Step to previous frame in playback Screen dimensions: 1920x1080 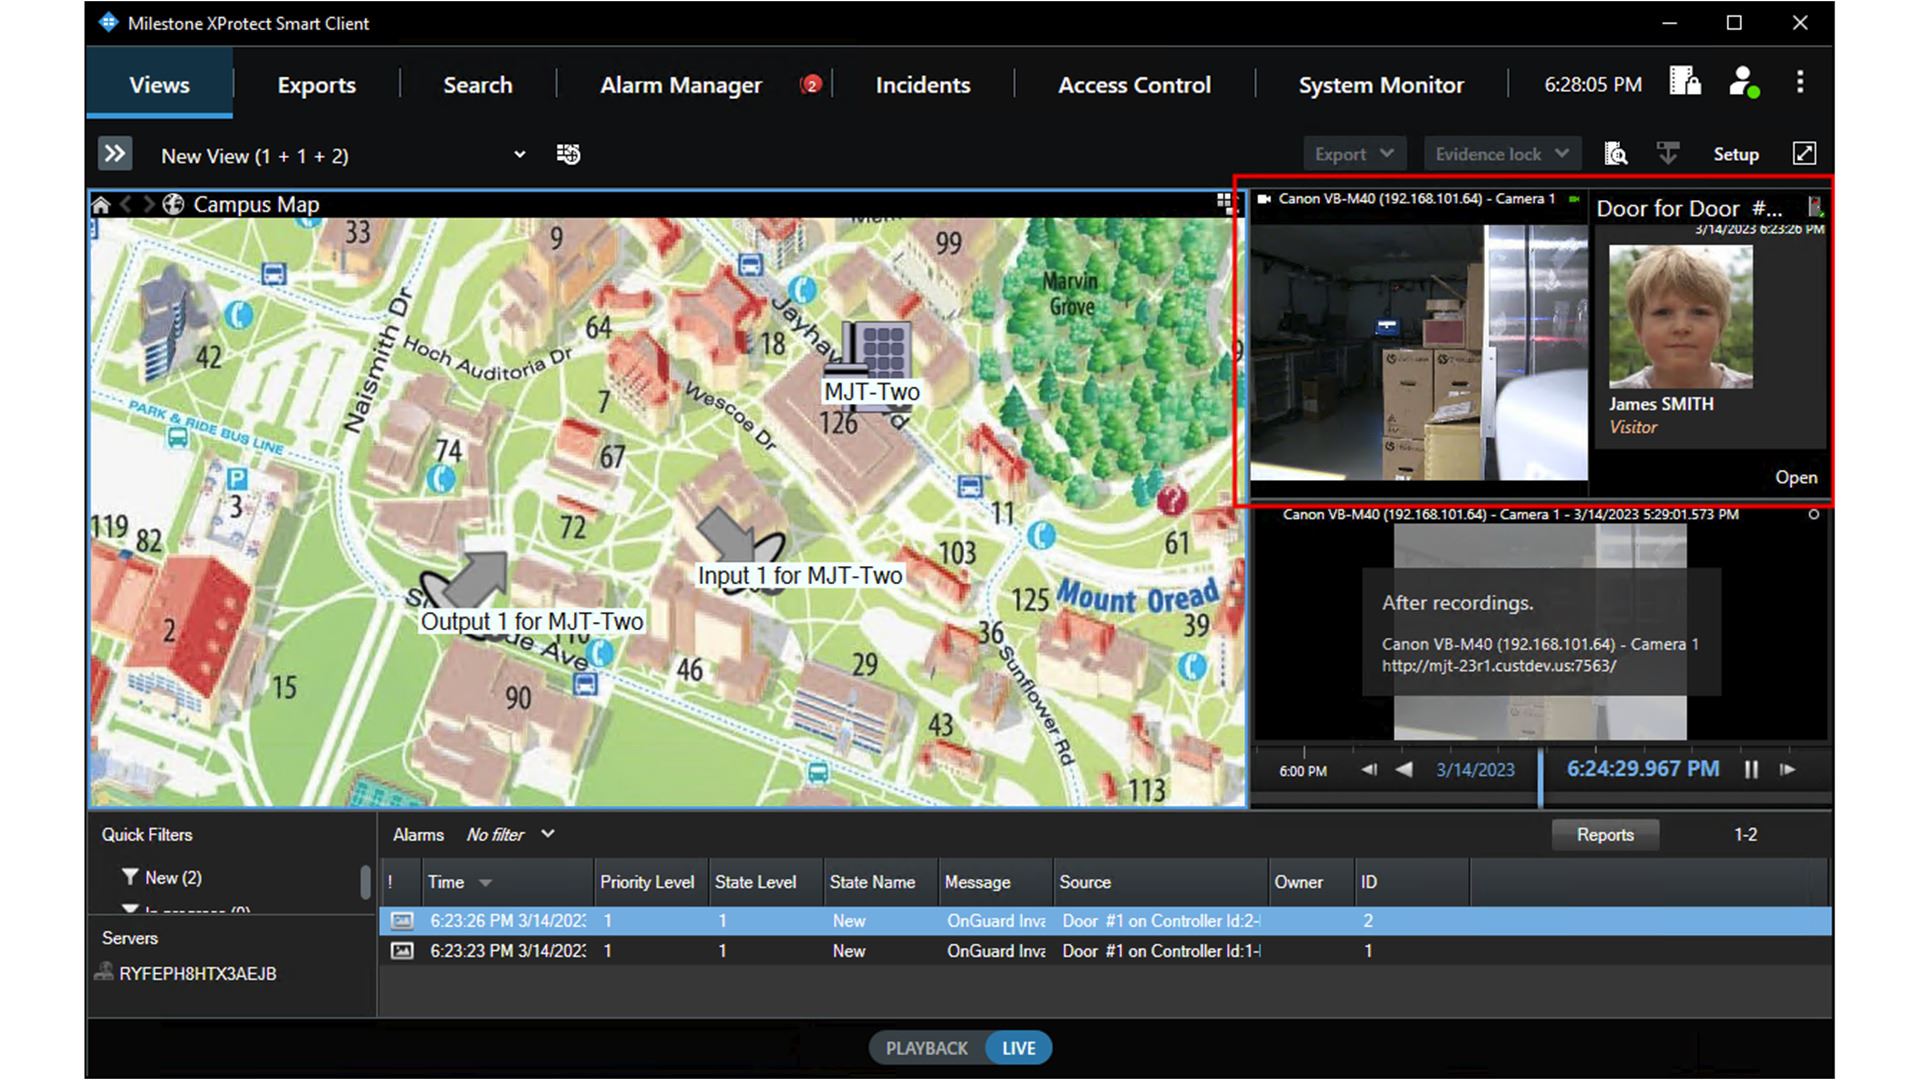pos(1369,770)
